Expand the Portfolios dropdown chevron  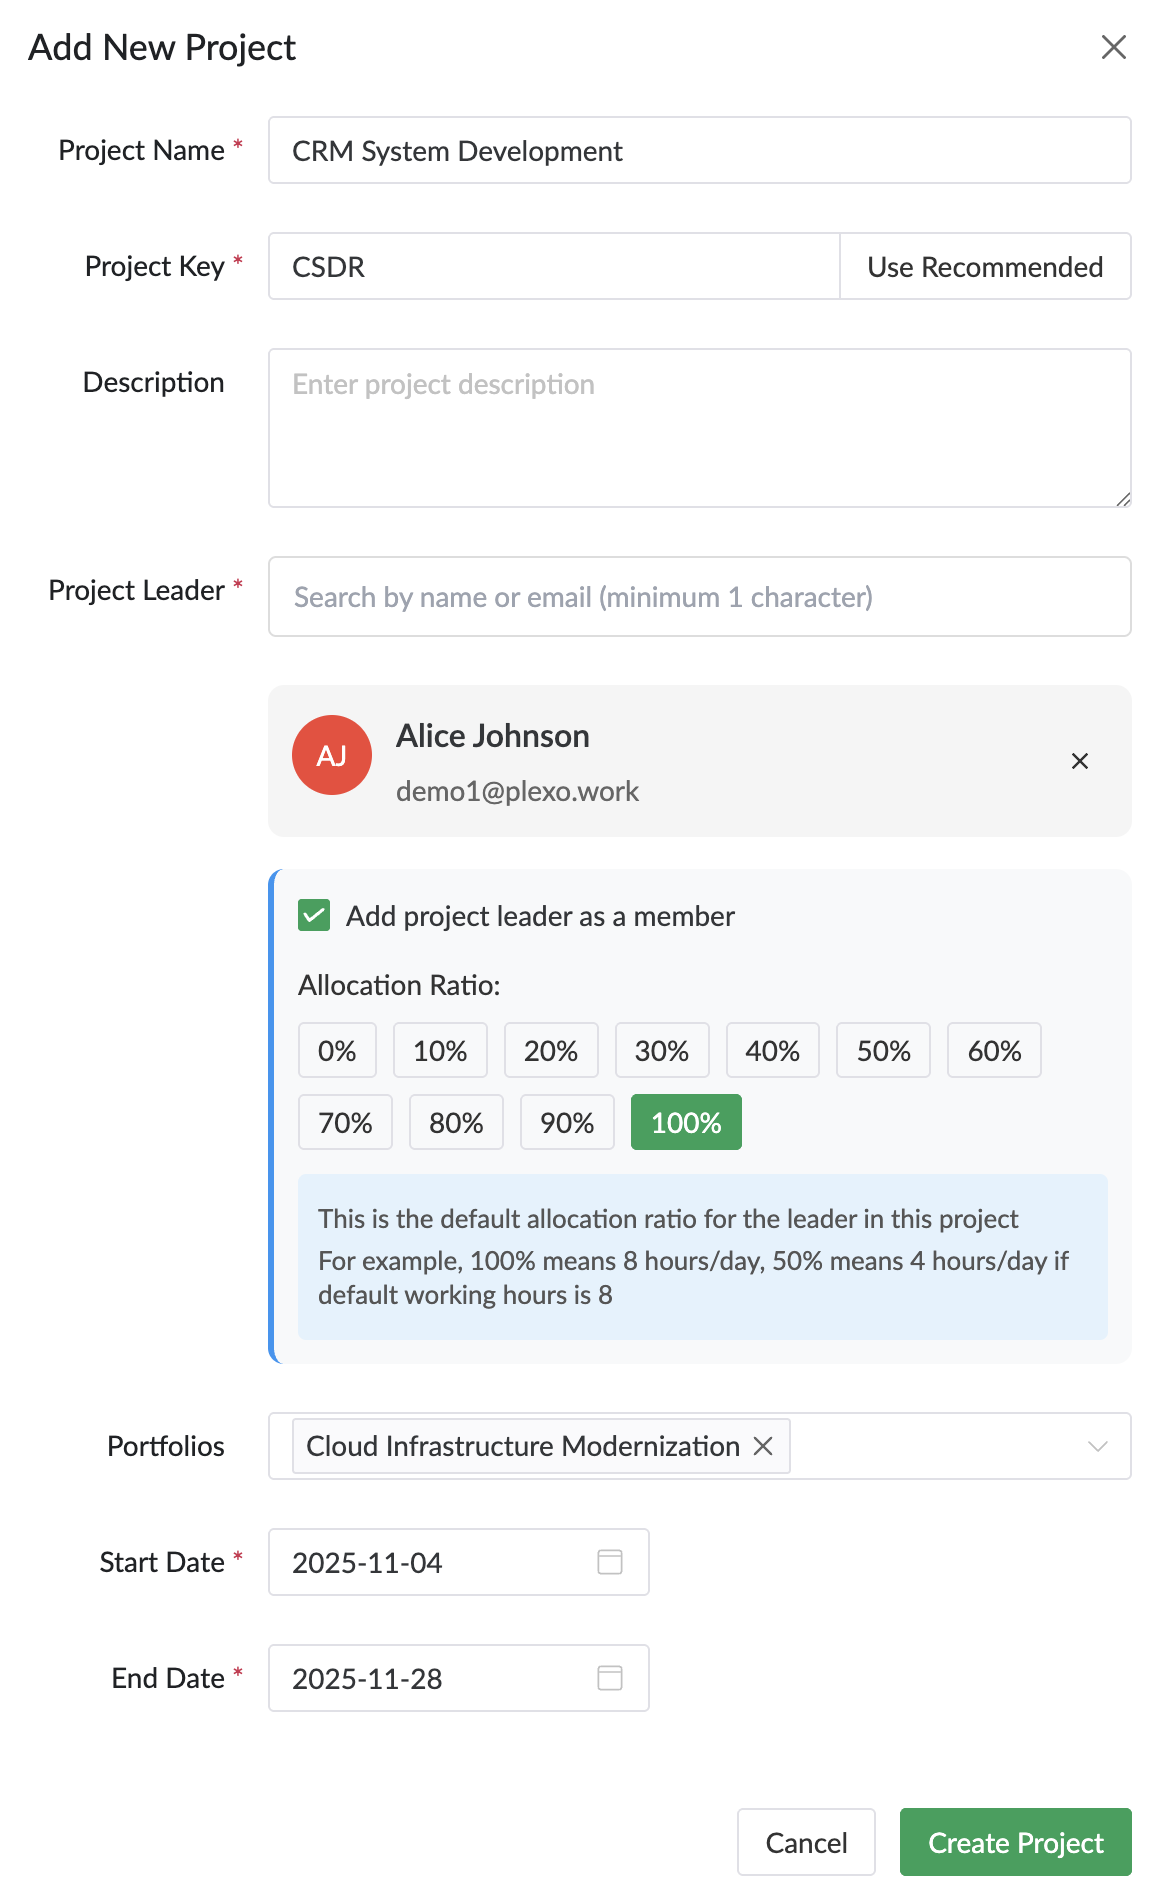pos(1097,1446)
